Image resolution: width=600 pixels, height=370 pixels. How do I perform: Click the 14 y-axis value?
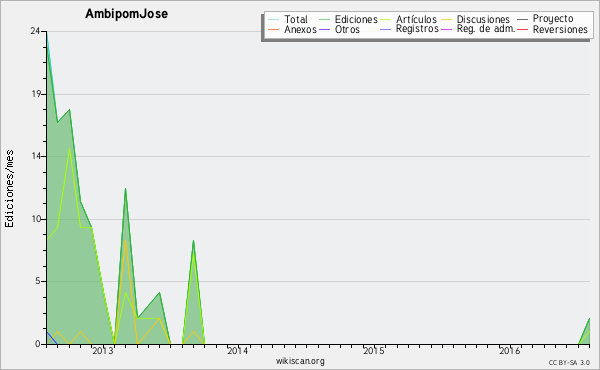[x=35, y=156]
